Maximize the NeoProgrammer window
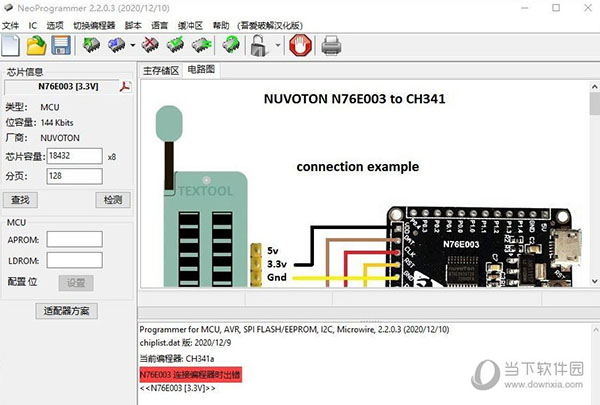Viewport: 600px width, 405px height. coord(556,8)
